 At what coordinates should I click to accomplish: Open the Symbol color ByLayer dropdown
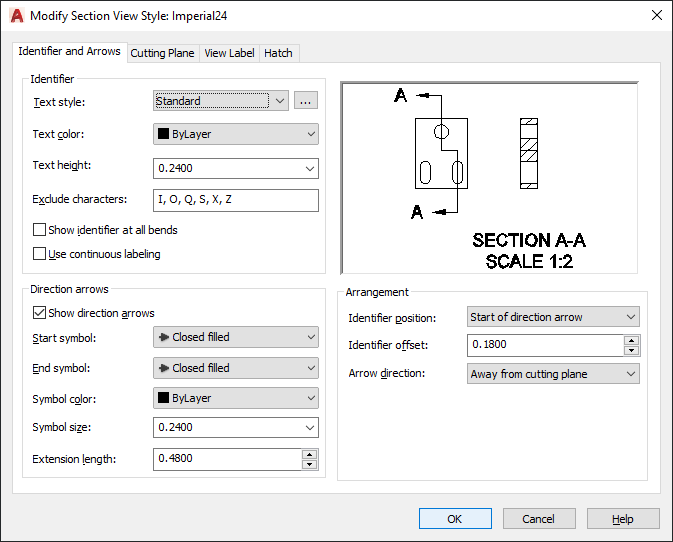click(x=236, y=398)
